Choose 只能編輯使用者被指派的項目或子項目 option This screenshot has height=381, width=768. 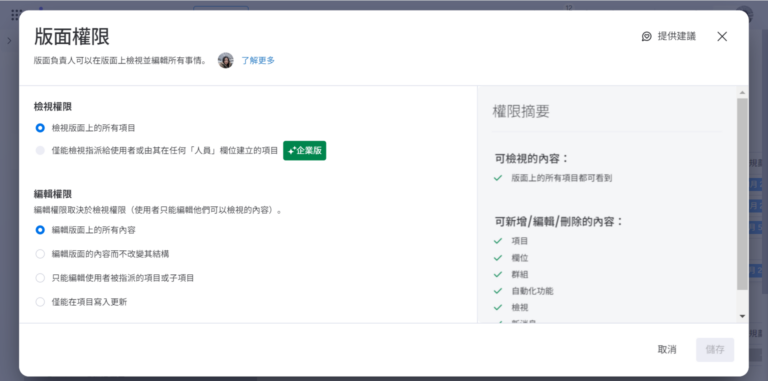(x=40, y=278)
